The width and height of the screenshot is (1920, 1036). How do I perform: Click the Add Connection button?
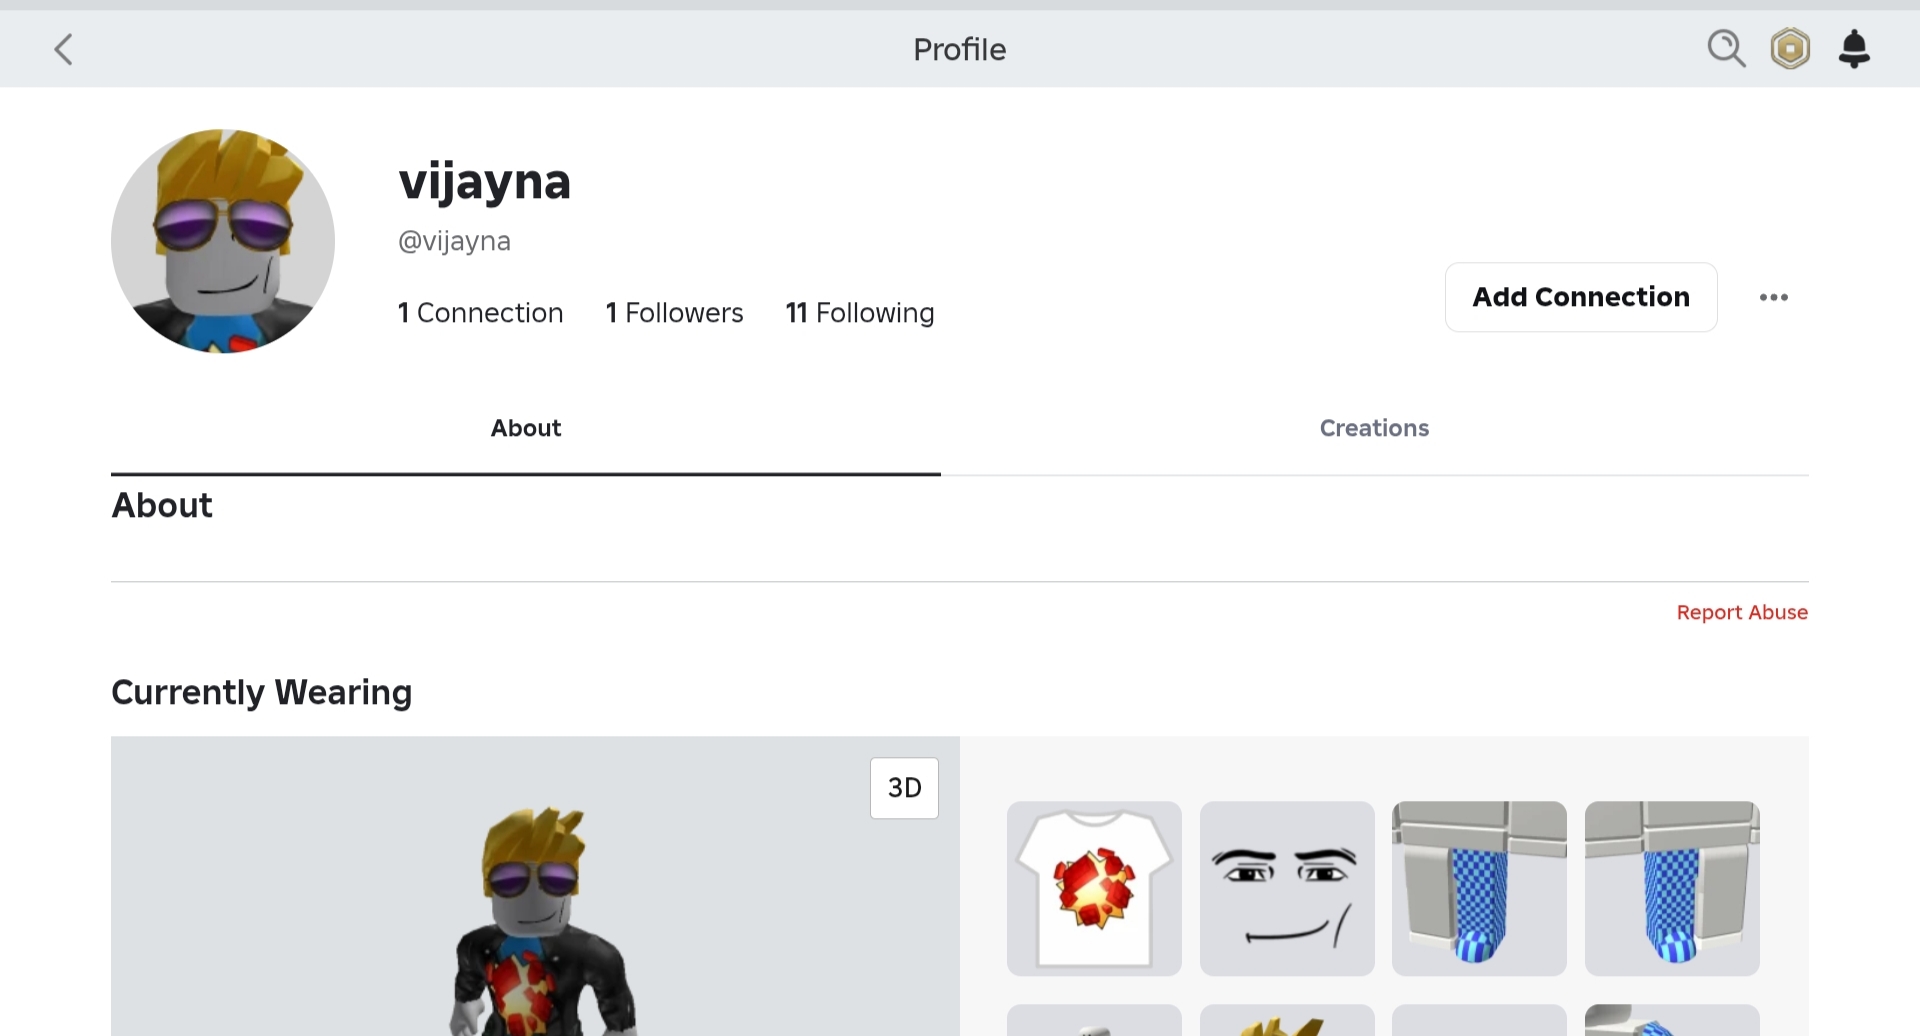1581,297
